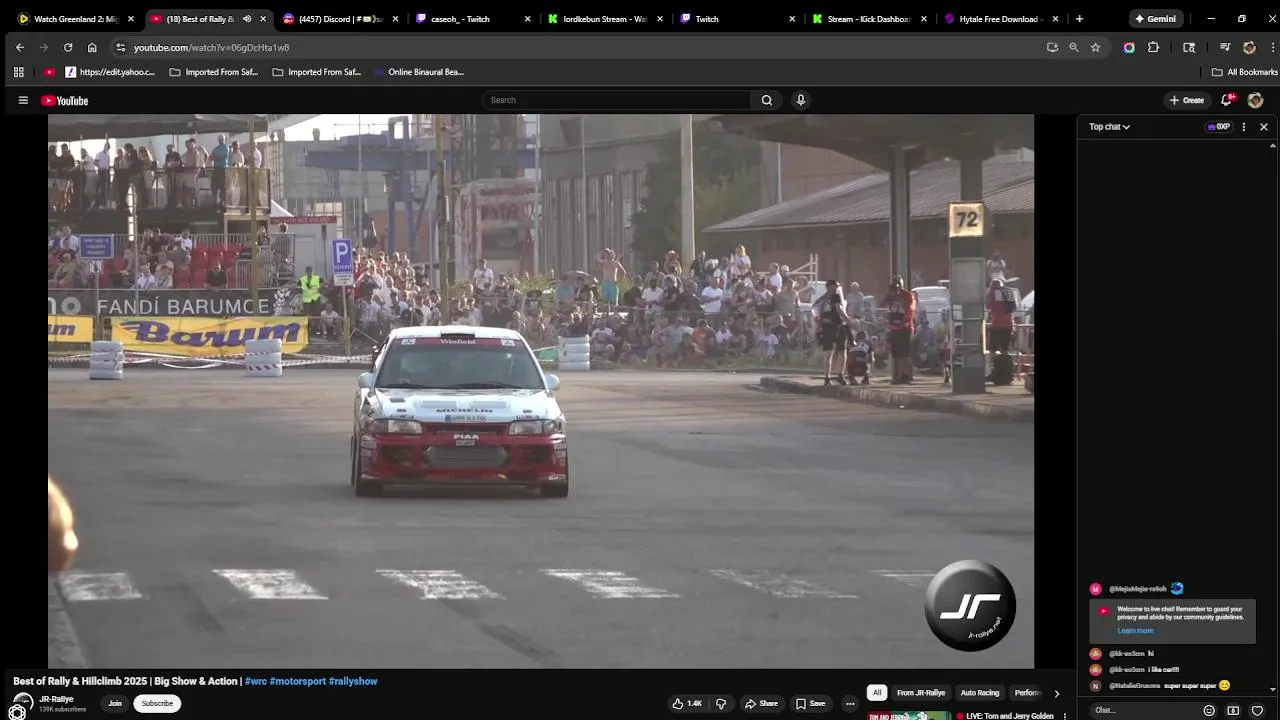Open the Online Binaural Bea... bookmark

tap(419, 72)
